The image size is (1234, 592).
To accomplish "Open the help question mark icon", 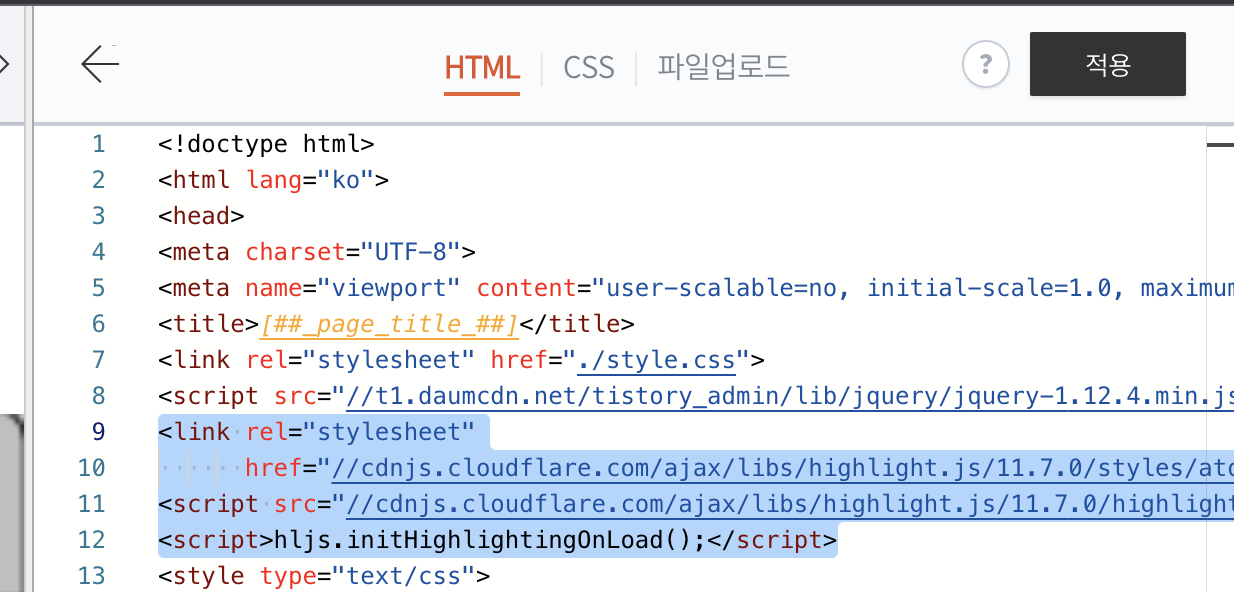I will pos(986,65).
